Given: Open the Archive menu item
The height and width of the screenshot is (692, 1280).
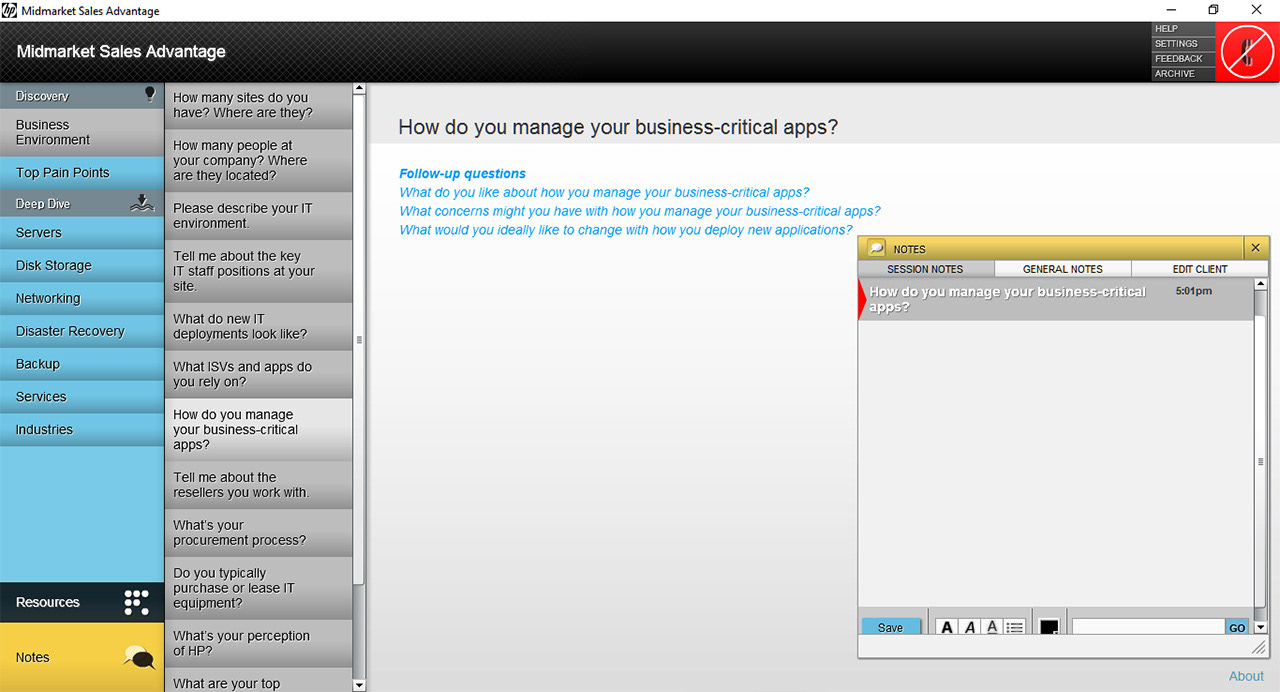Looking at the screenshot, I should 1183,74.
